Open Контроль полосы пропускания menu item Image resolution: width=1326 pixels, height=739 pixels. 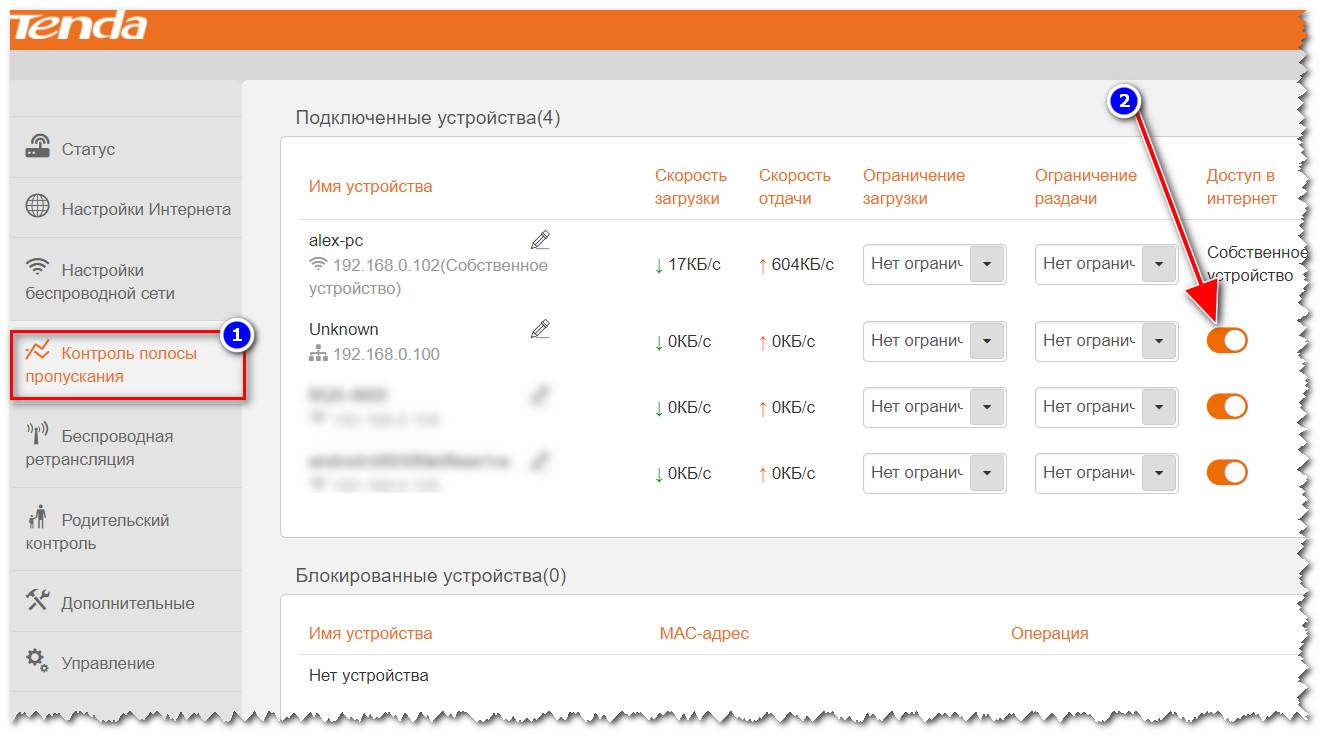128,365
